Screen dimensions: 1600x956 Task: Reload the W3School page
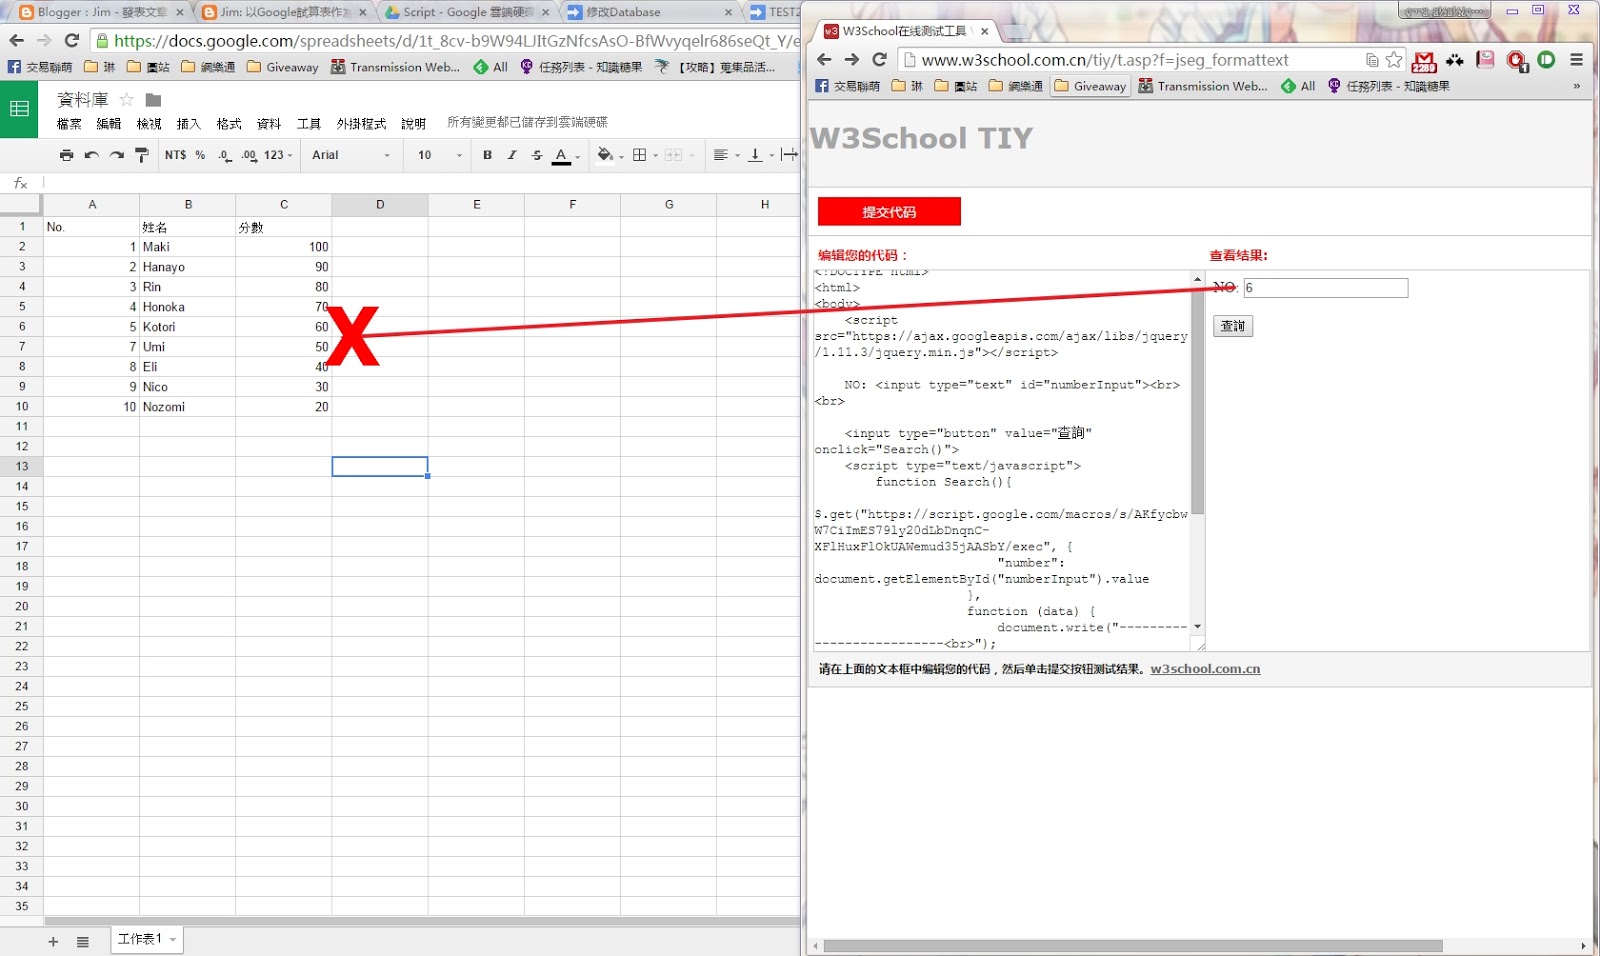(879, 60)
